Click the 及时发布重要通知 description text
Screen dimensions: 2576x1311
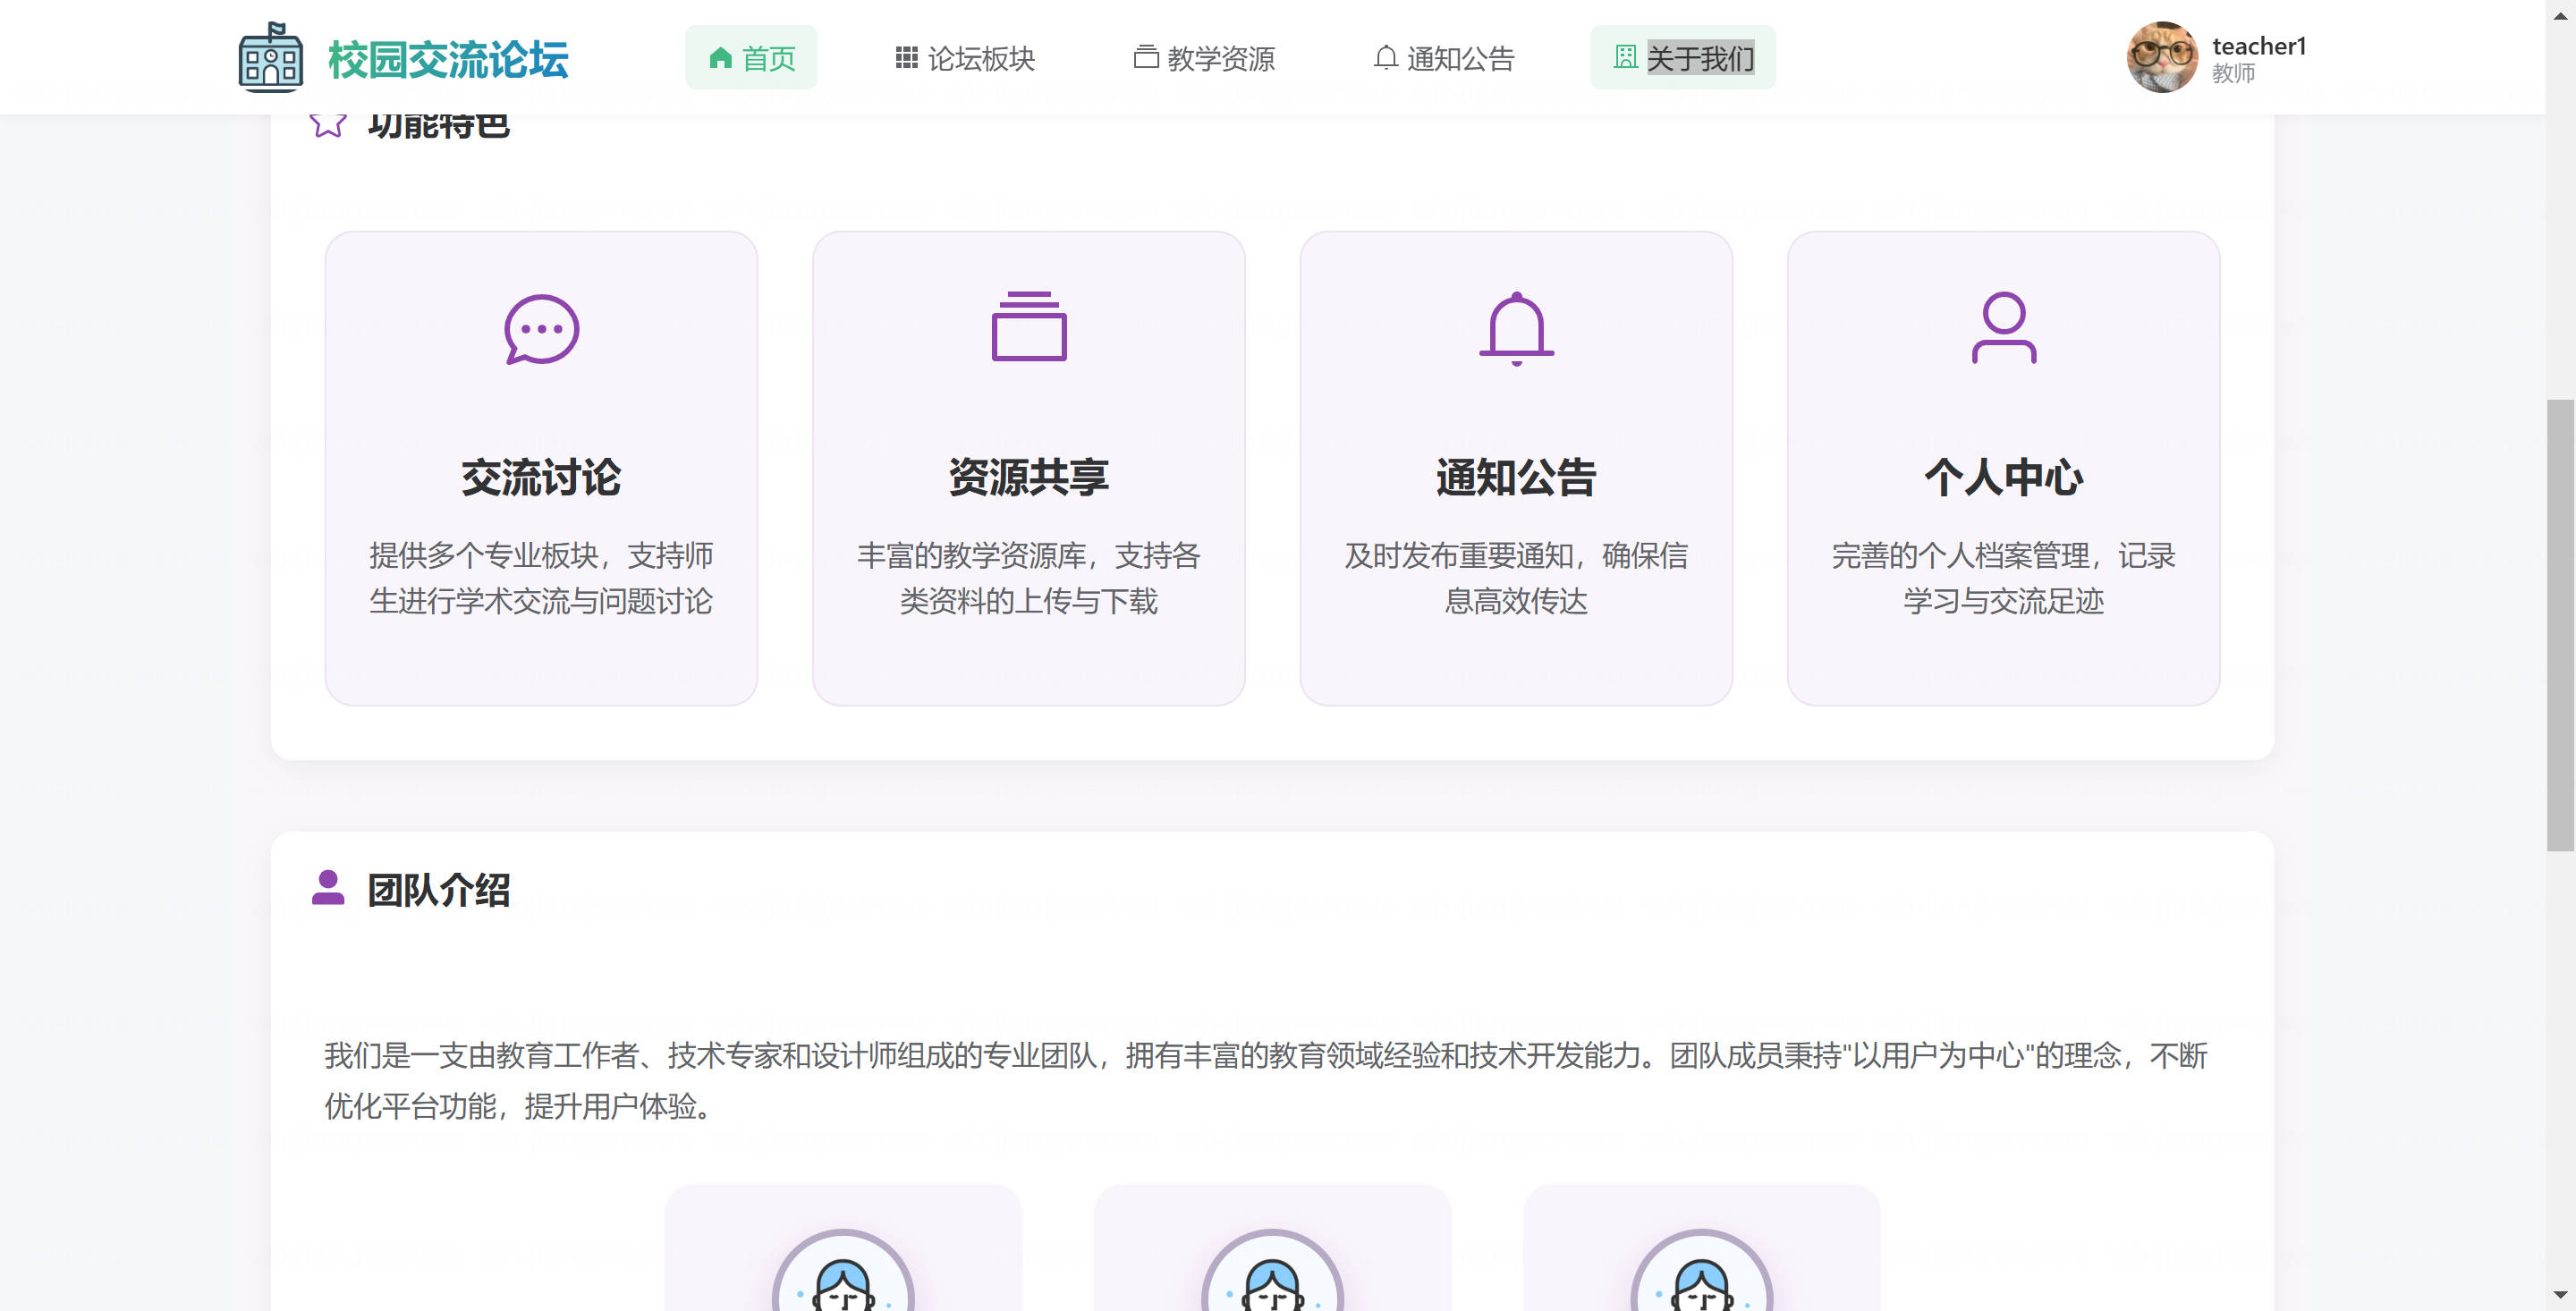[x=1516, y=578]
